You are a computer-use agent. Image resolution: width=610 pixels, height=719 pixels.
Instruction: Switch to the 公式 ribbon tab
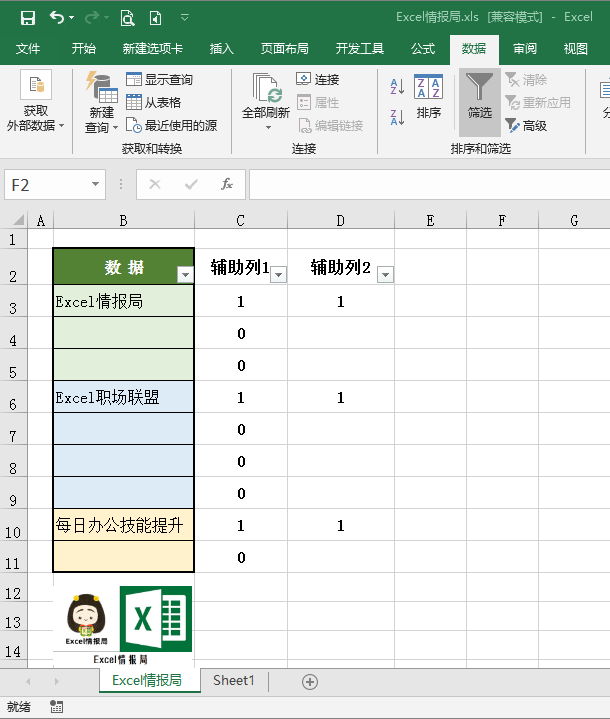click(422, 49)
